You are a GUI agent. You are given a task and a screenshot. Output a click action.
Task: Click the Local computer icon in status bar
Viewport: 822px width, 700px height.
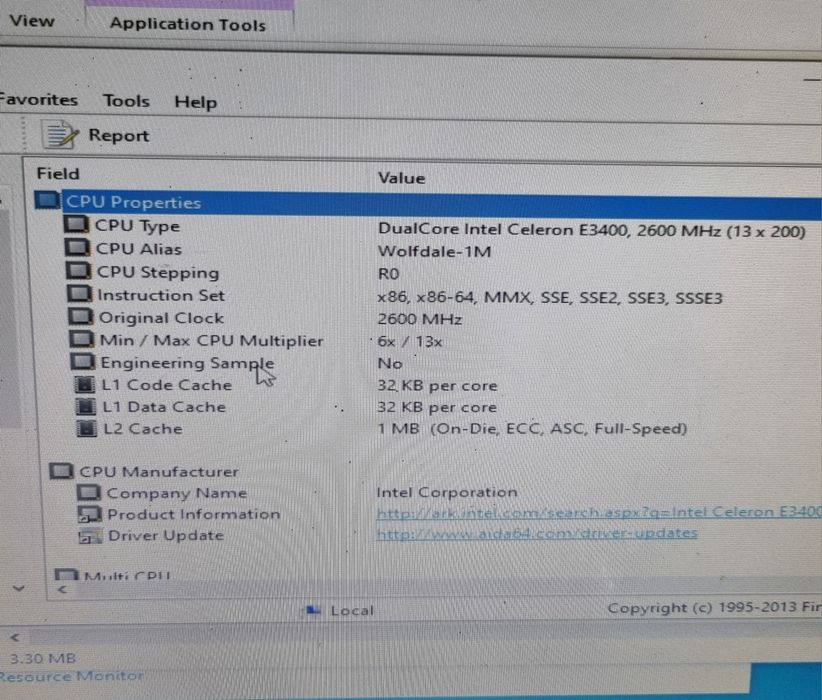click(x=313, y=609)
